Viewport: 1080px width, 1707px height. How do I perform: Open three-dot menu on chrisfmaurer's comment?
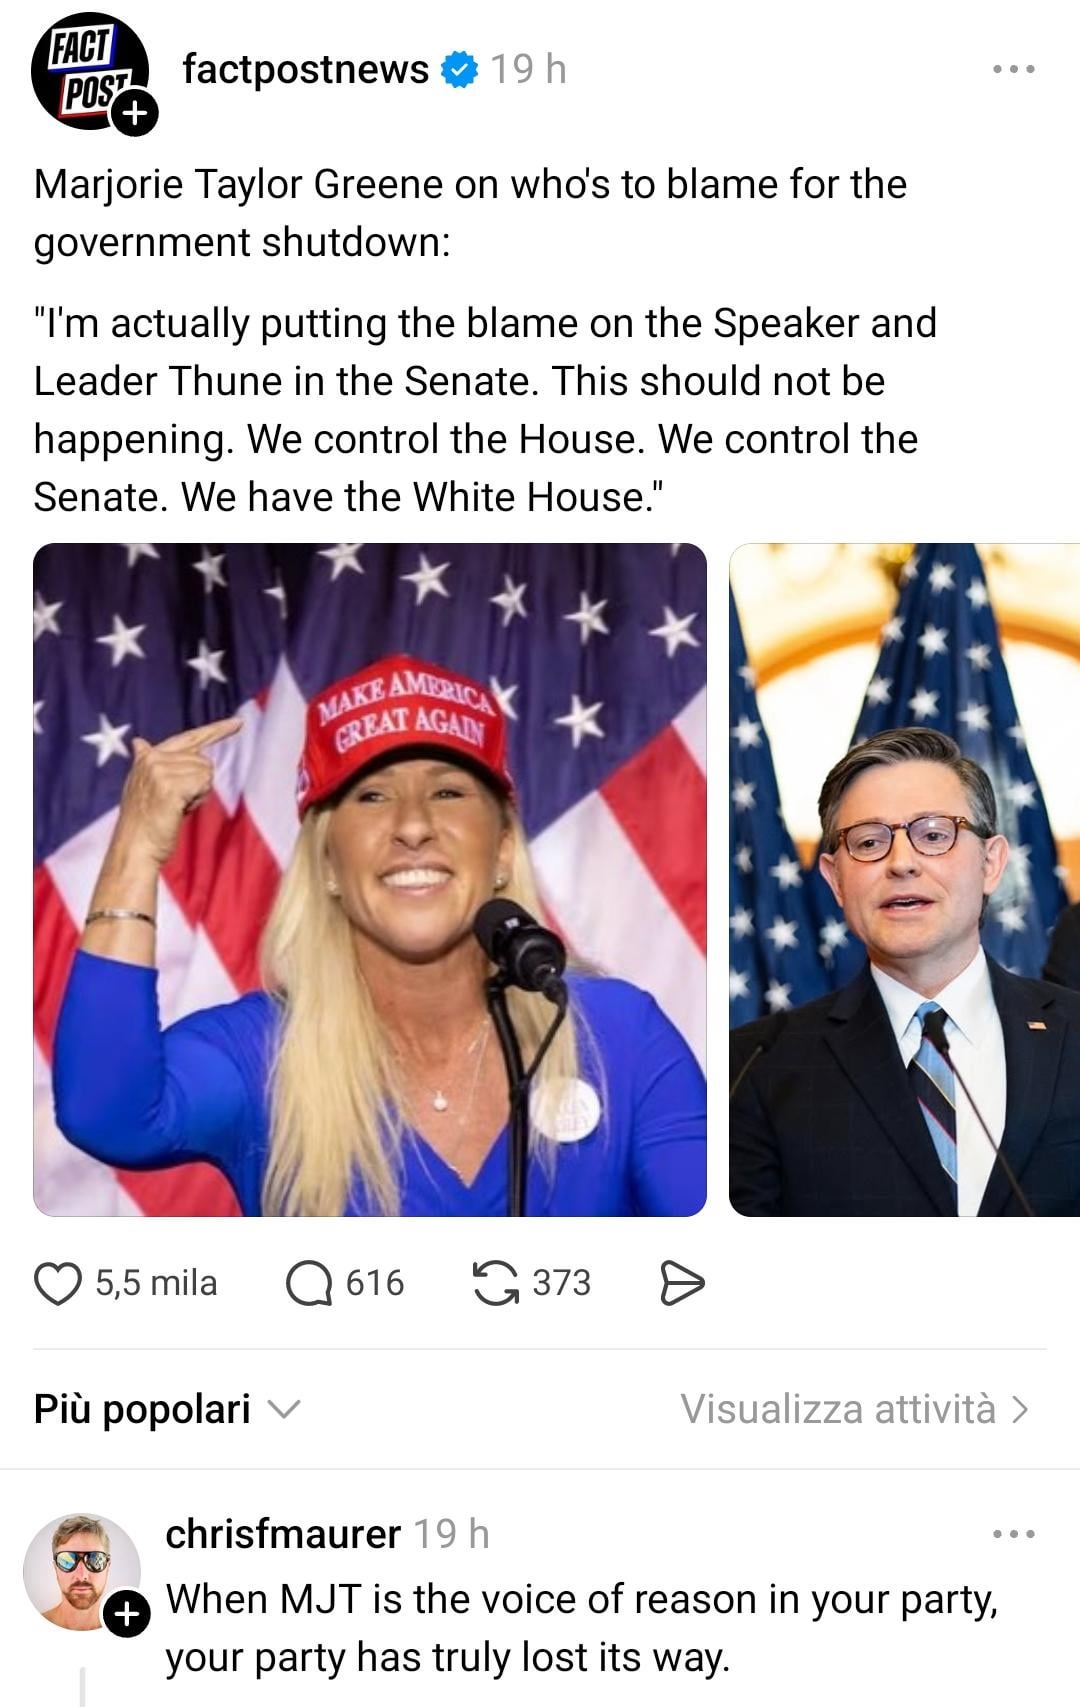1014,1533
